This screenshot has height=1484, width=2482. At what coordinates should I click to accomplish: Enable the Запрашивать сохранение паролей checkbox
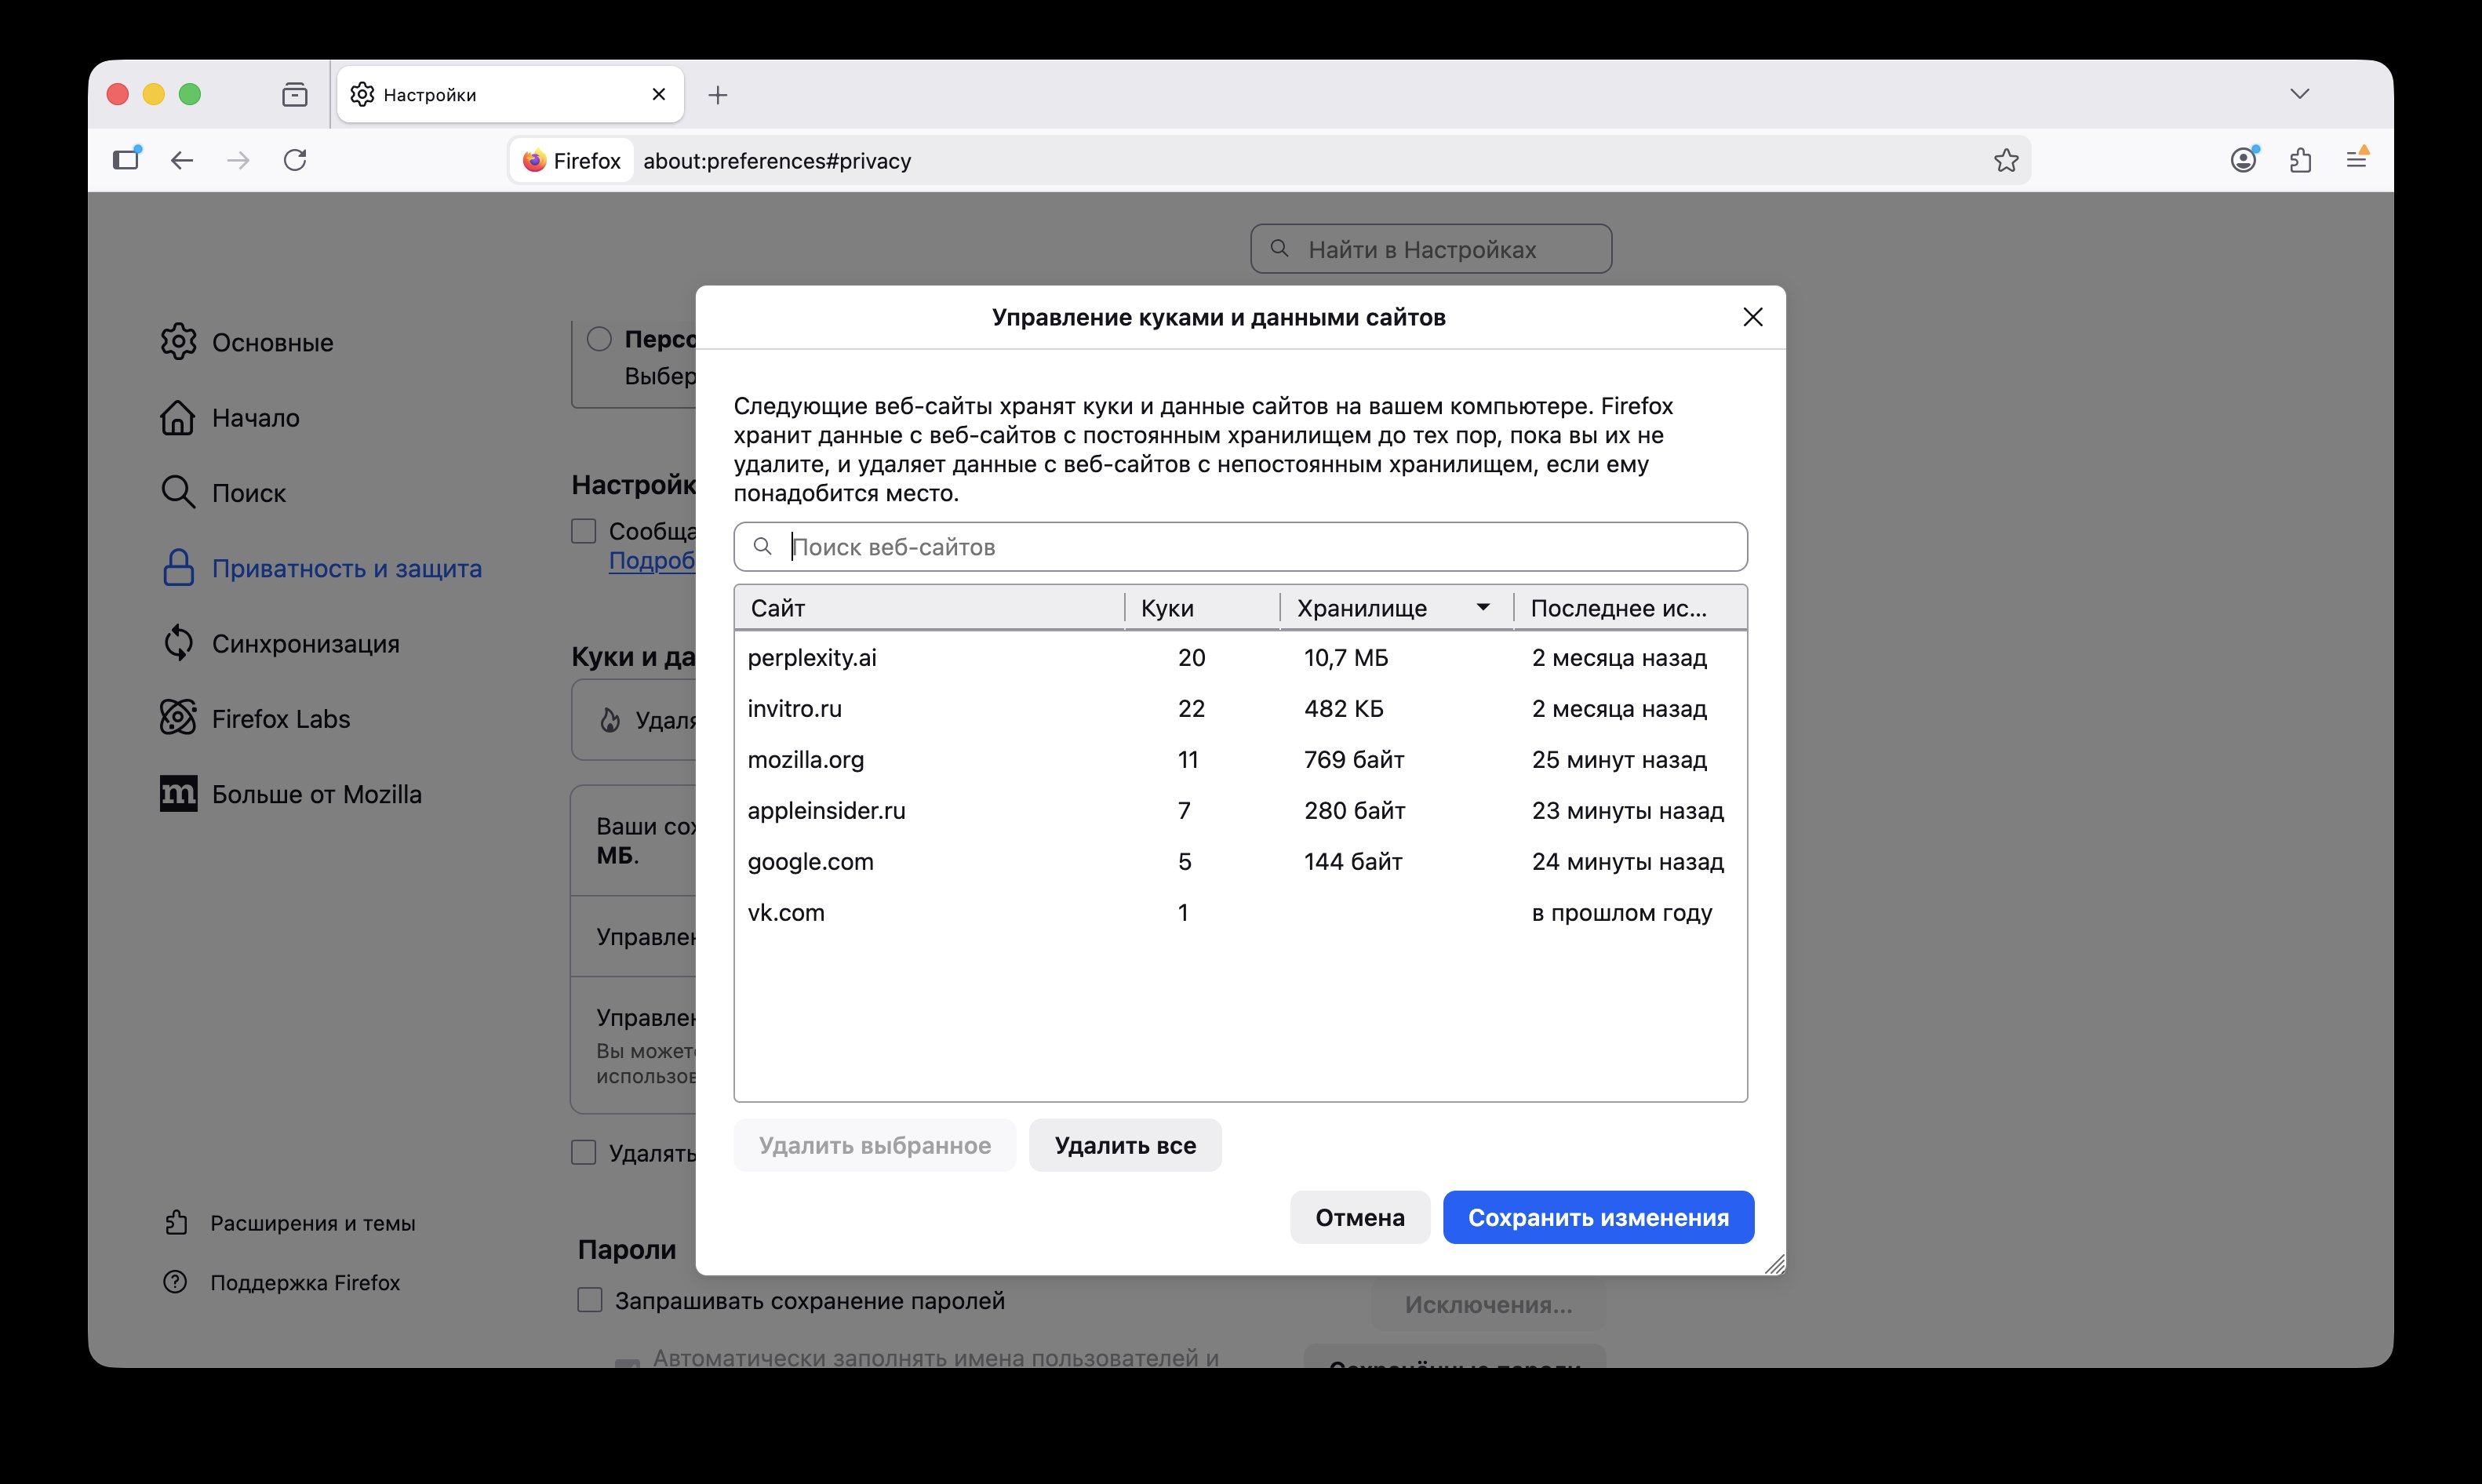[x=589, y=1300]
